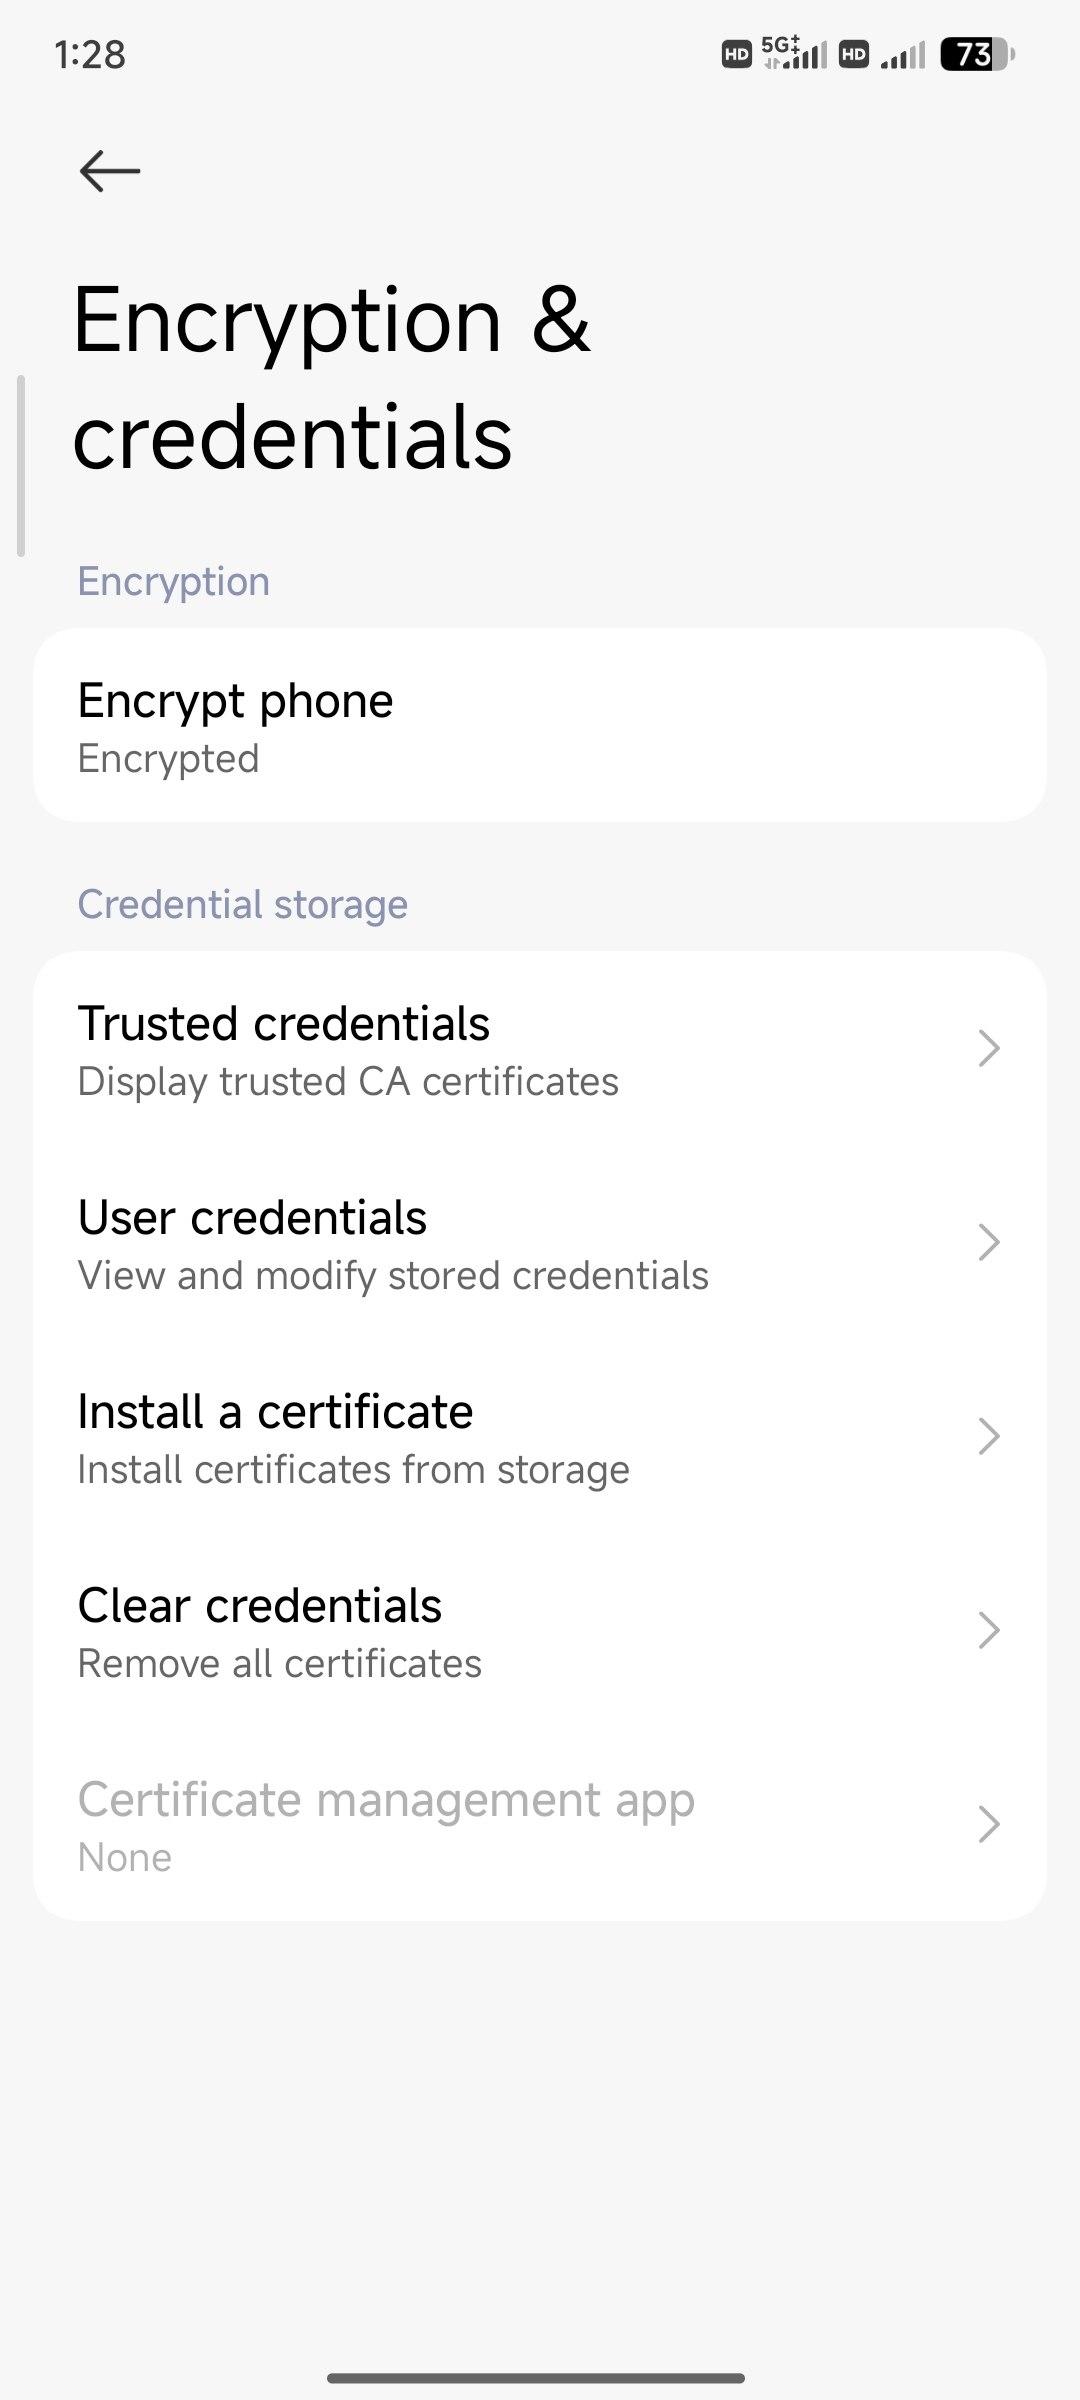Tap the battery level indicator icon

point(977,54)
